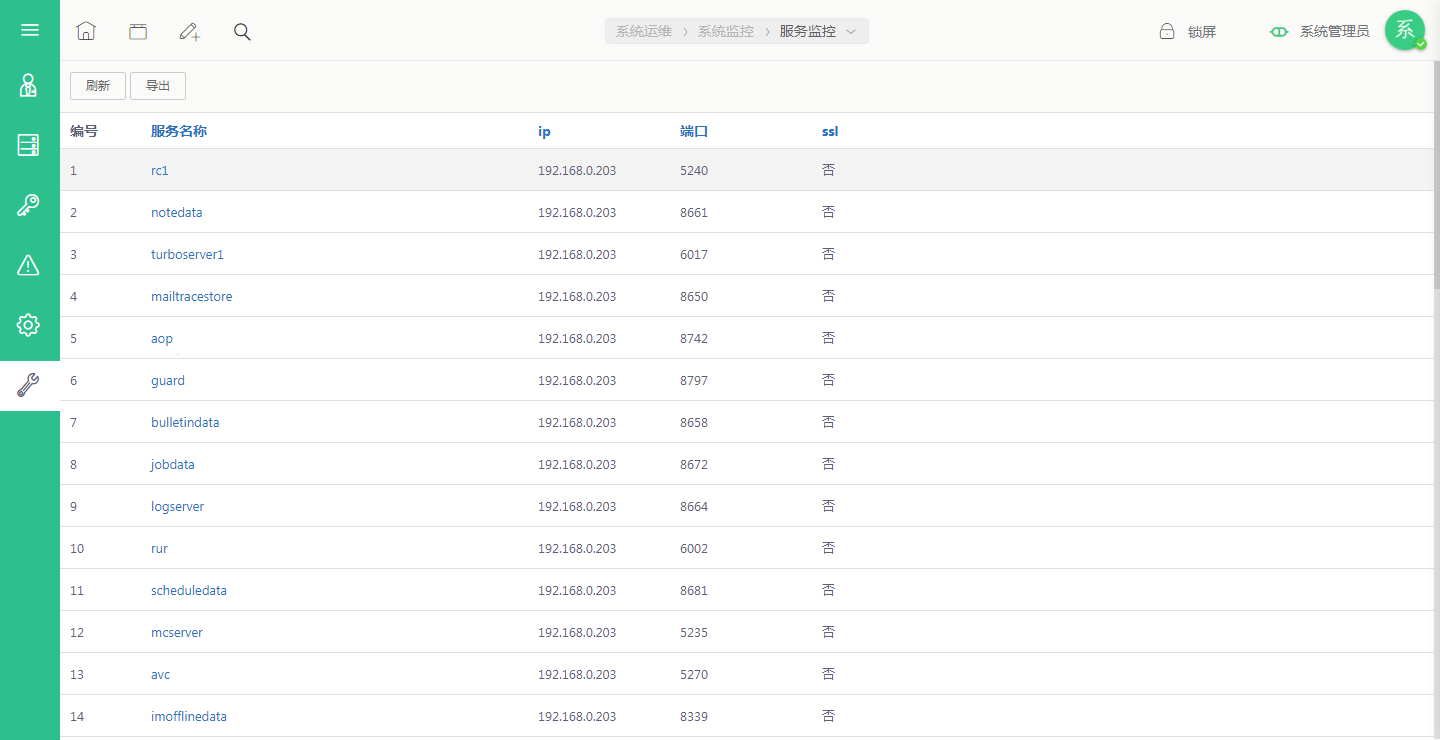Click port value 8661
The height and width of the screenshot is (740, 1440).
click(x=694, y=213)
